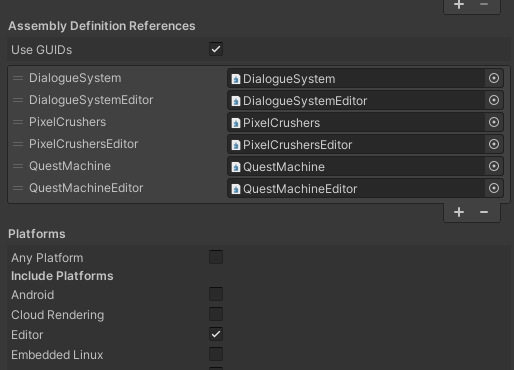
Task: Click the DialogueSystemEditor asset file icon
Action: pyautogui.click(x=236, y=101)
